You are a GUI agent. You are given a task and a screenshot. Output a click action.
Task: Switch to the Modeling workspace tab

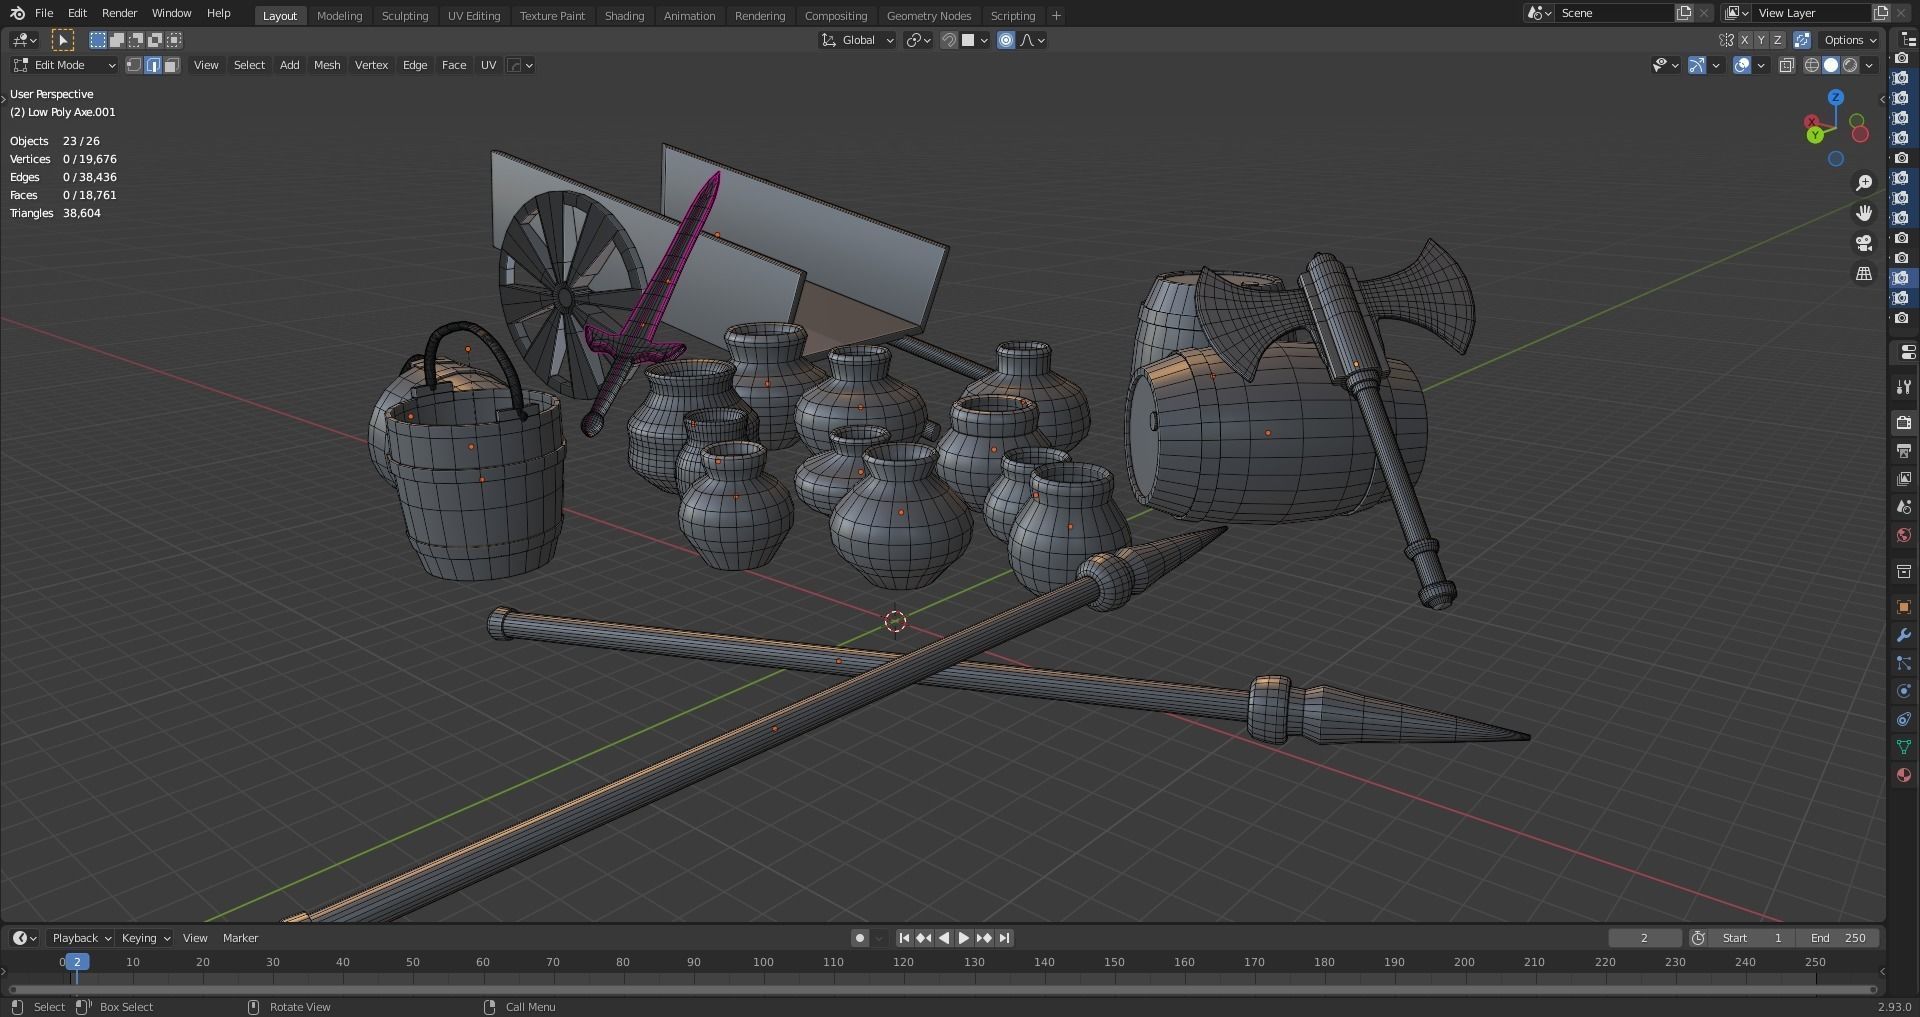tap(339, 16)
